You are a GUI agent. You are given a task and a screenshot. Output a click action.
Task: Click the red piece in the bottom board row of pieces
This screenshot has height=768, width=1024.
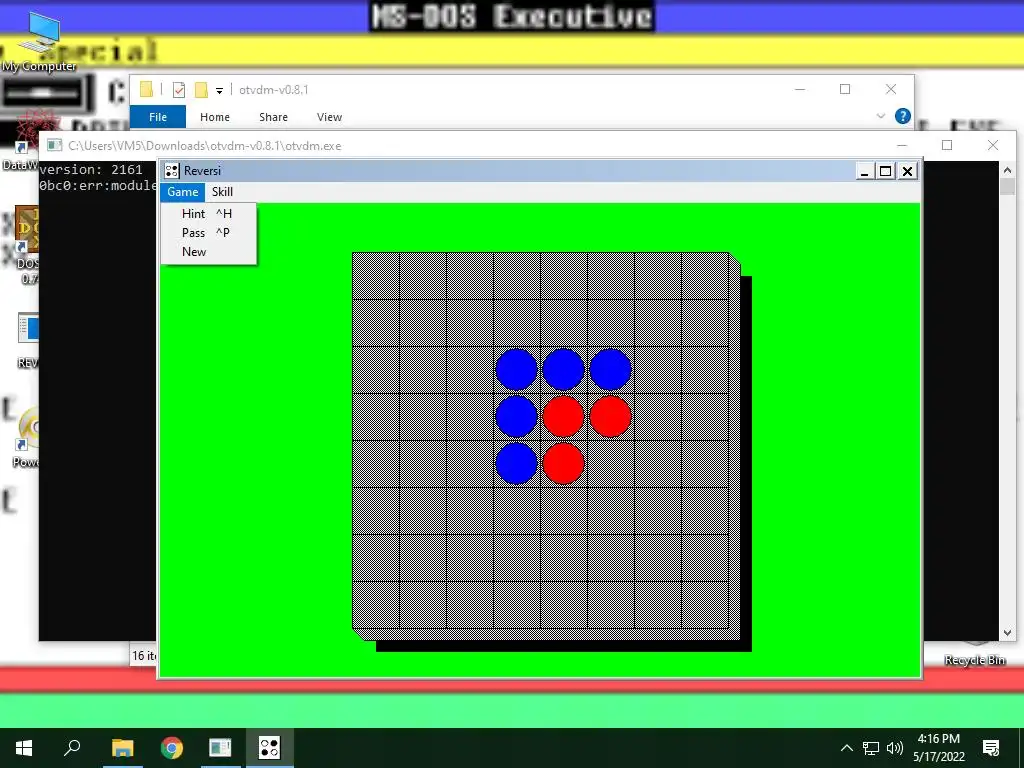[x=564, y=463]
